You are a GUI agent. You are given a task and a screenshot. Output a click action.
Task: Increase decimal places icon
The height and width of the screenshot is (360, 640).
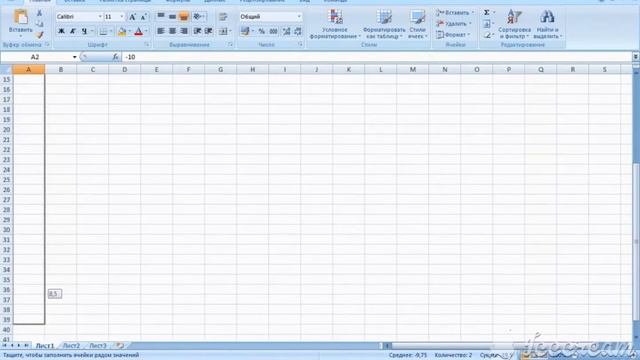pos(287,31)
